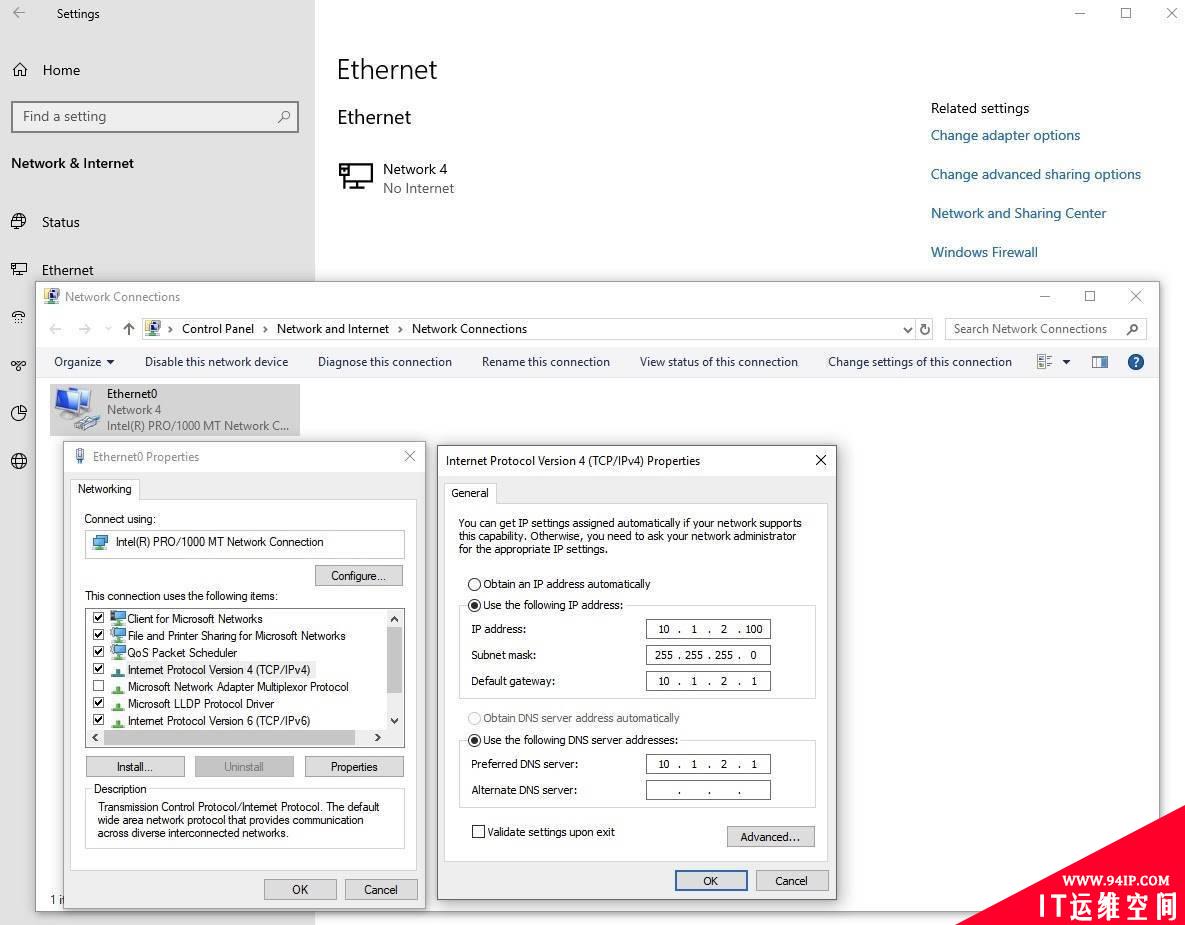The height and width of the screenshot is (925, 1185).
Task: Select the General tab in IPv4 Properties
Action: click(x=470, y=493)
